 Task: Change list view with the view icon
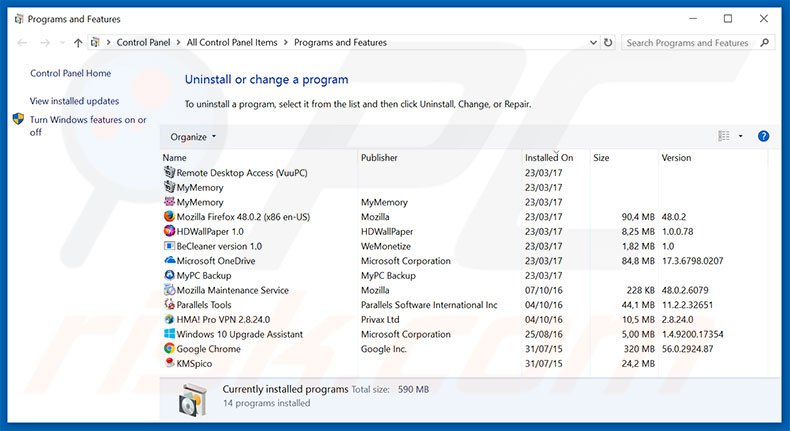[x=724, y=136]
